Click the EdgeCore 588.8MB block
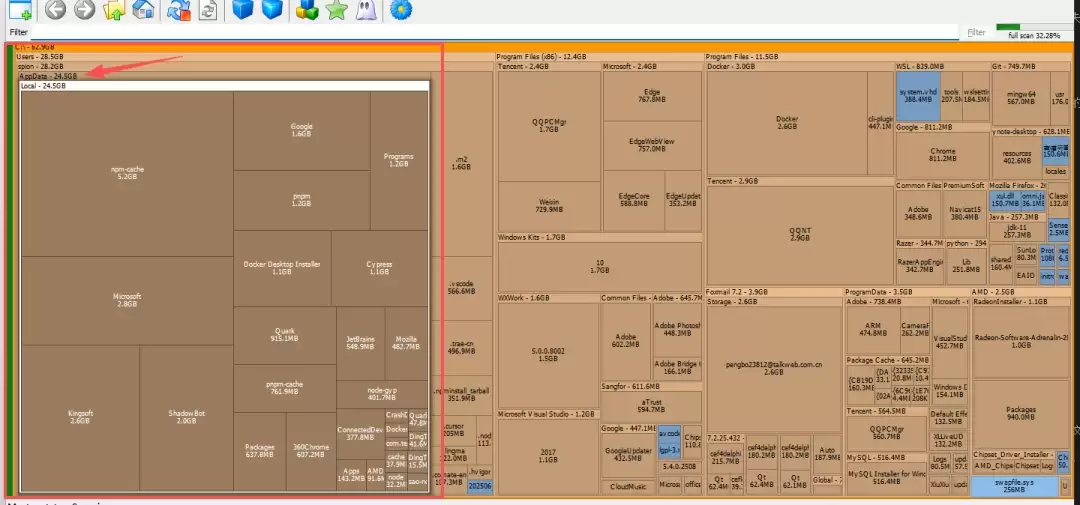This screenshot has height=505, width=1080. [634, 200]
